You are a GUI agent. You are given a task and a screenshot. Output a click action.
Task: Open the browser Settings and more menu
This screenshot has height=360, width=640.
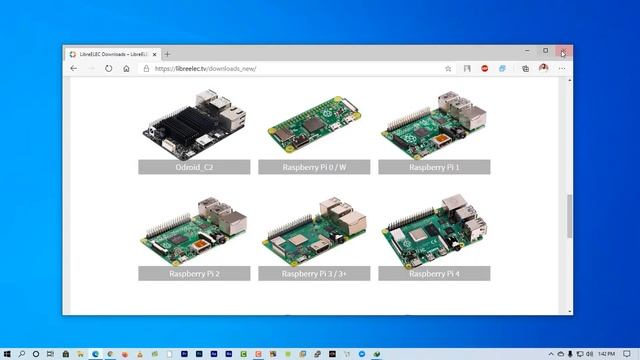click(x=562, y=69)
